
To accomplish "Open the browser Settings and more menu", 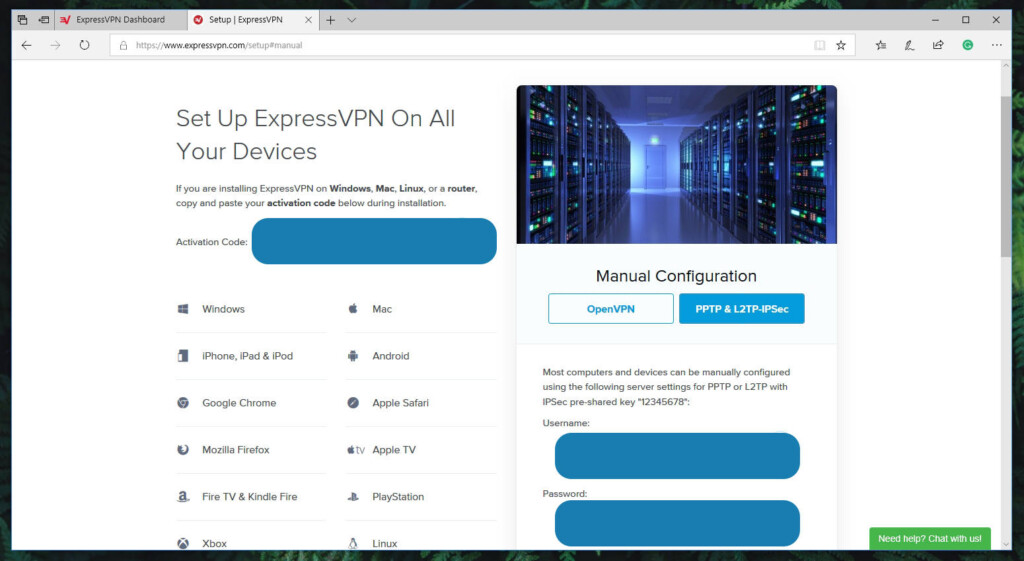I will (x=997, y=45).
